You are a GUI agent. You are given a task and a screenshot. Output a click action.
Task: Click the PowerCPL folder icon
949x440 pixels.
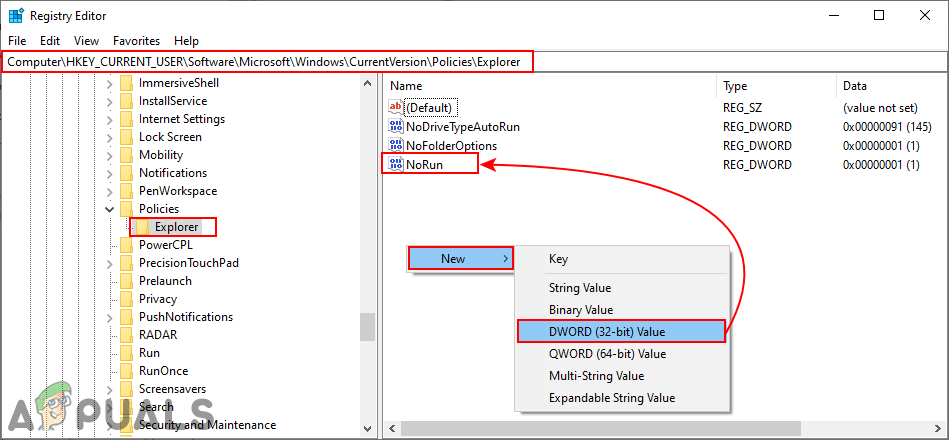point(126,245)
